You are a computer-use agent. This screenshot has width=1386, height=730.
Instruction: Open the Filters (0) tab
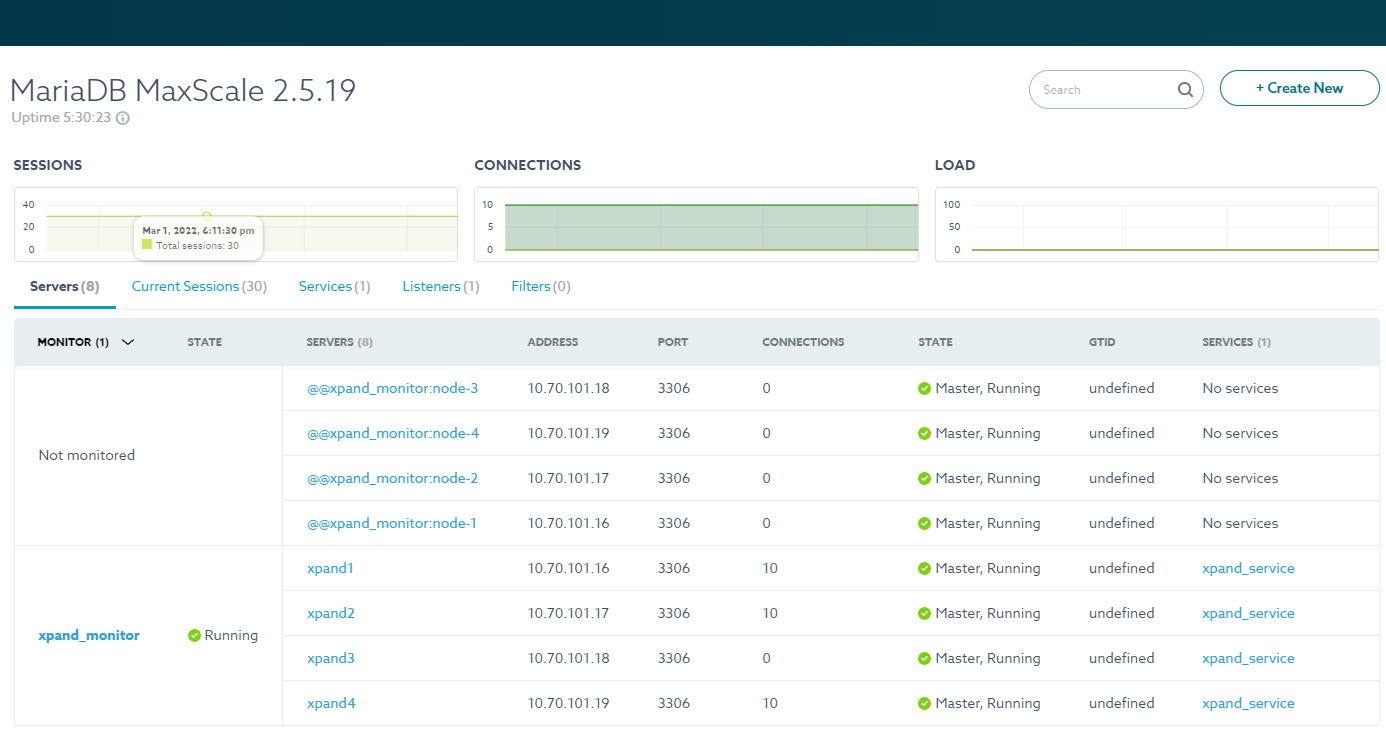click(541, 286)
